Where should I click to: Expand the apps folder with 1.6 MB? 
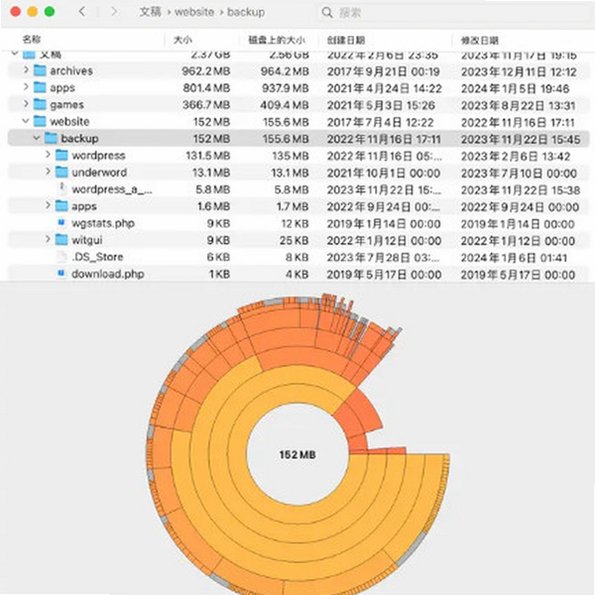(x=48, y=206)
